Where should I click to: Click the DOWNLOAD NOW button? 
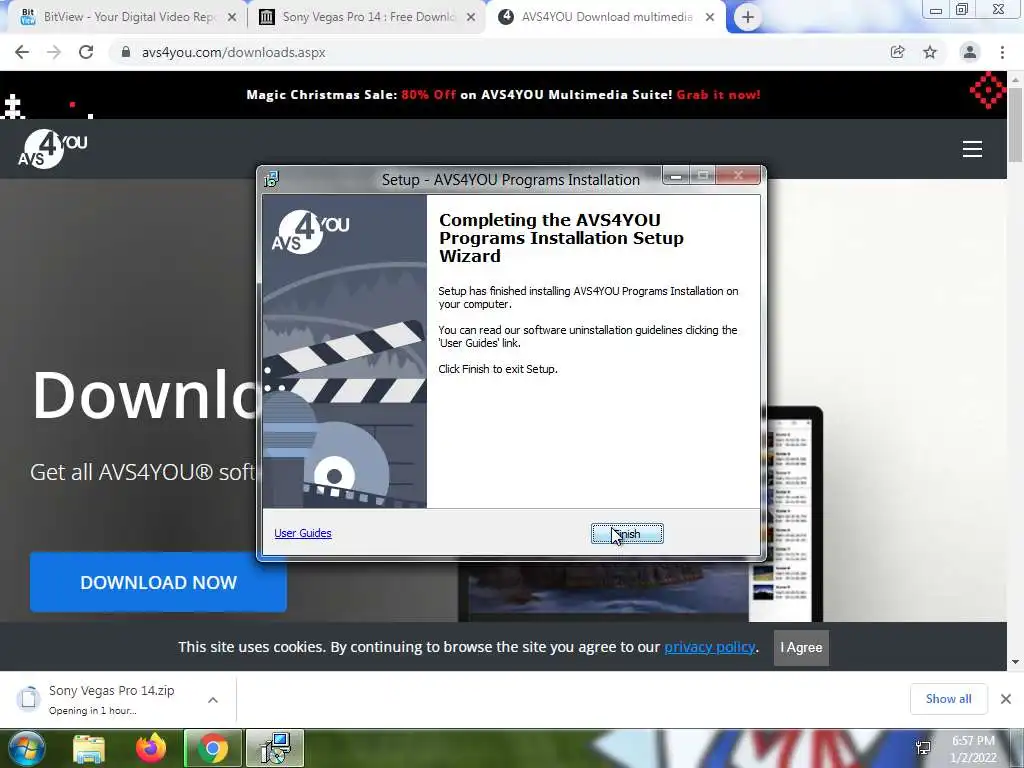pos(158,582)
